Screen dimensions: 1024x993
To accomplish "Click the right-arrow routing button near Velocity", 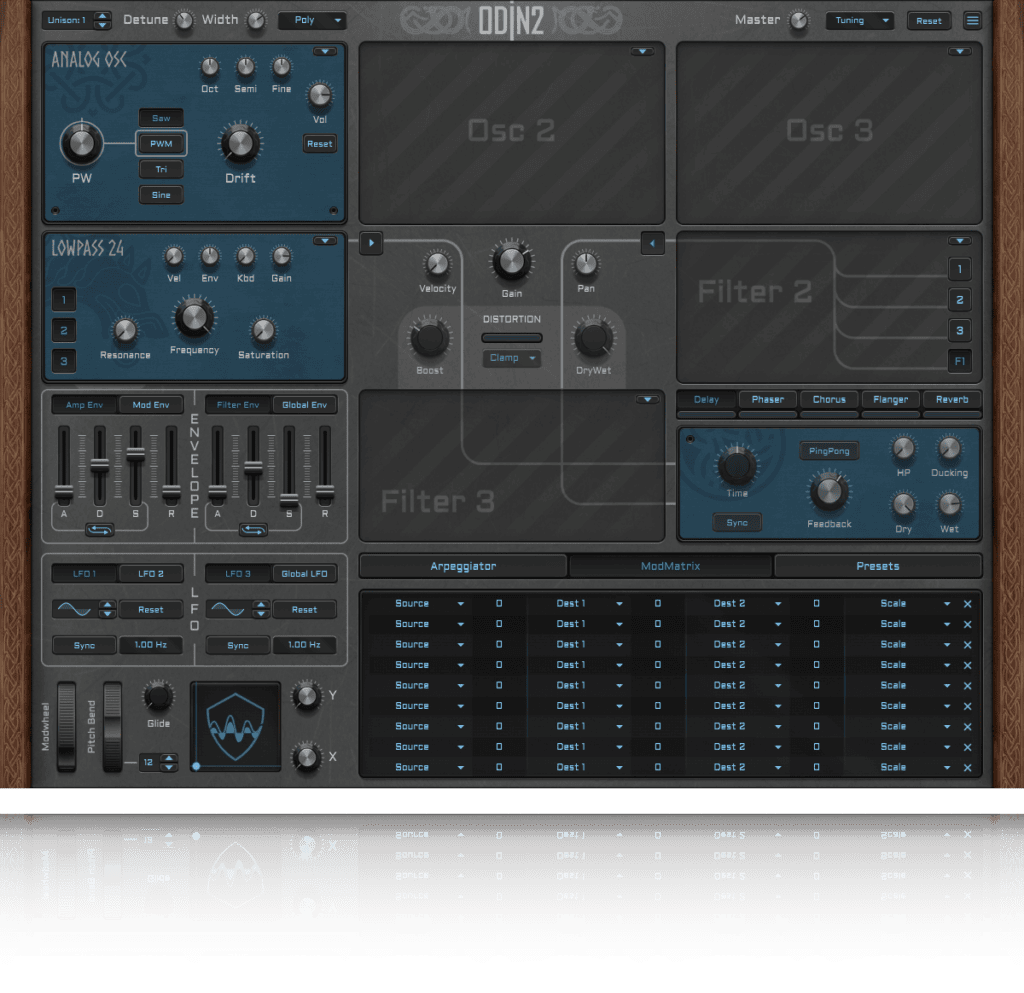I will [x=371, y=243].
